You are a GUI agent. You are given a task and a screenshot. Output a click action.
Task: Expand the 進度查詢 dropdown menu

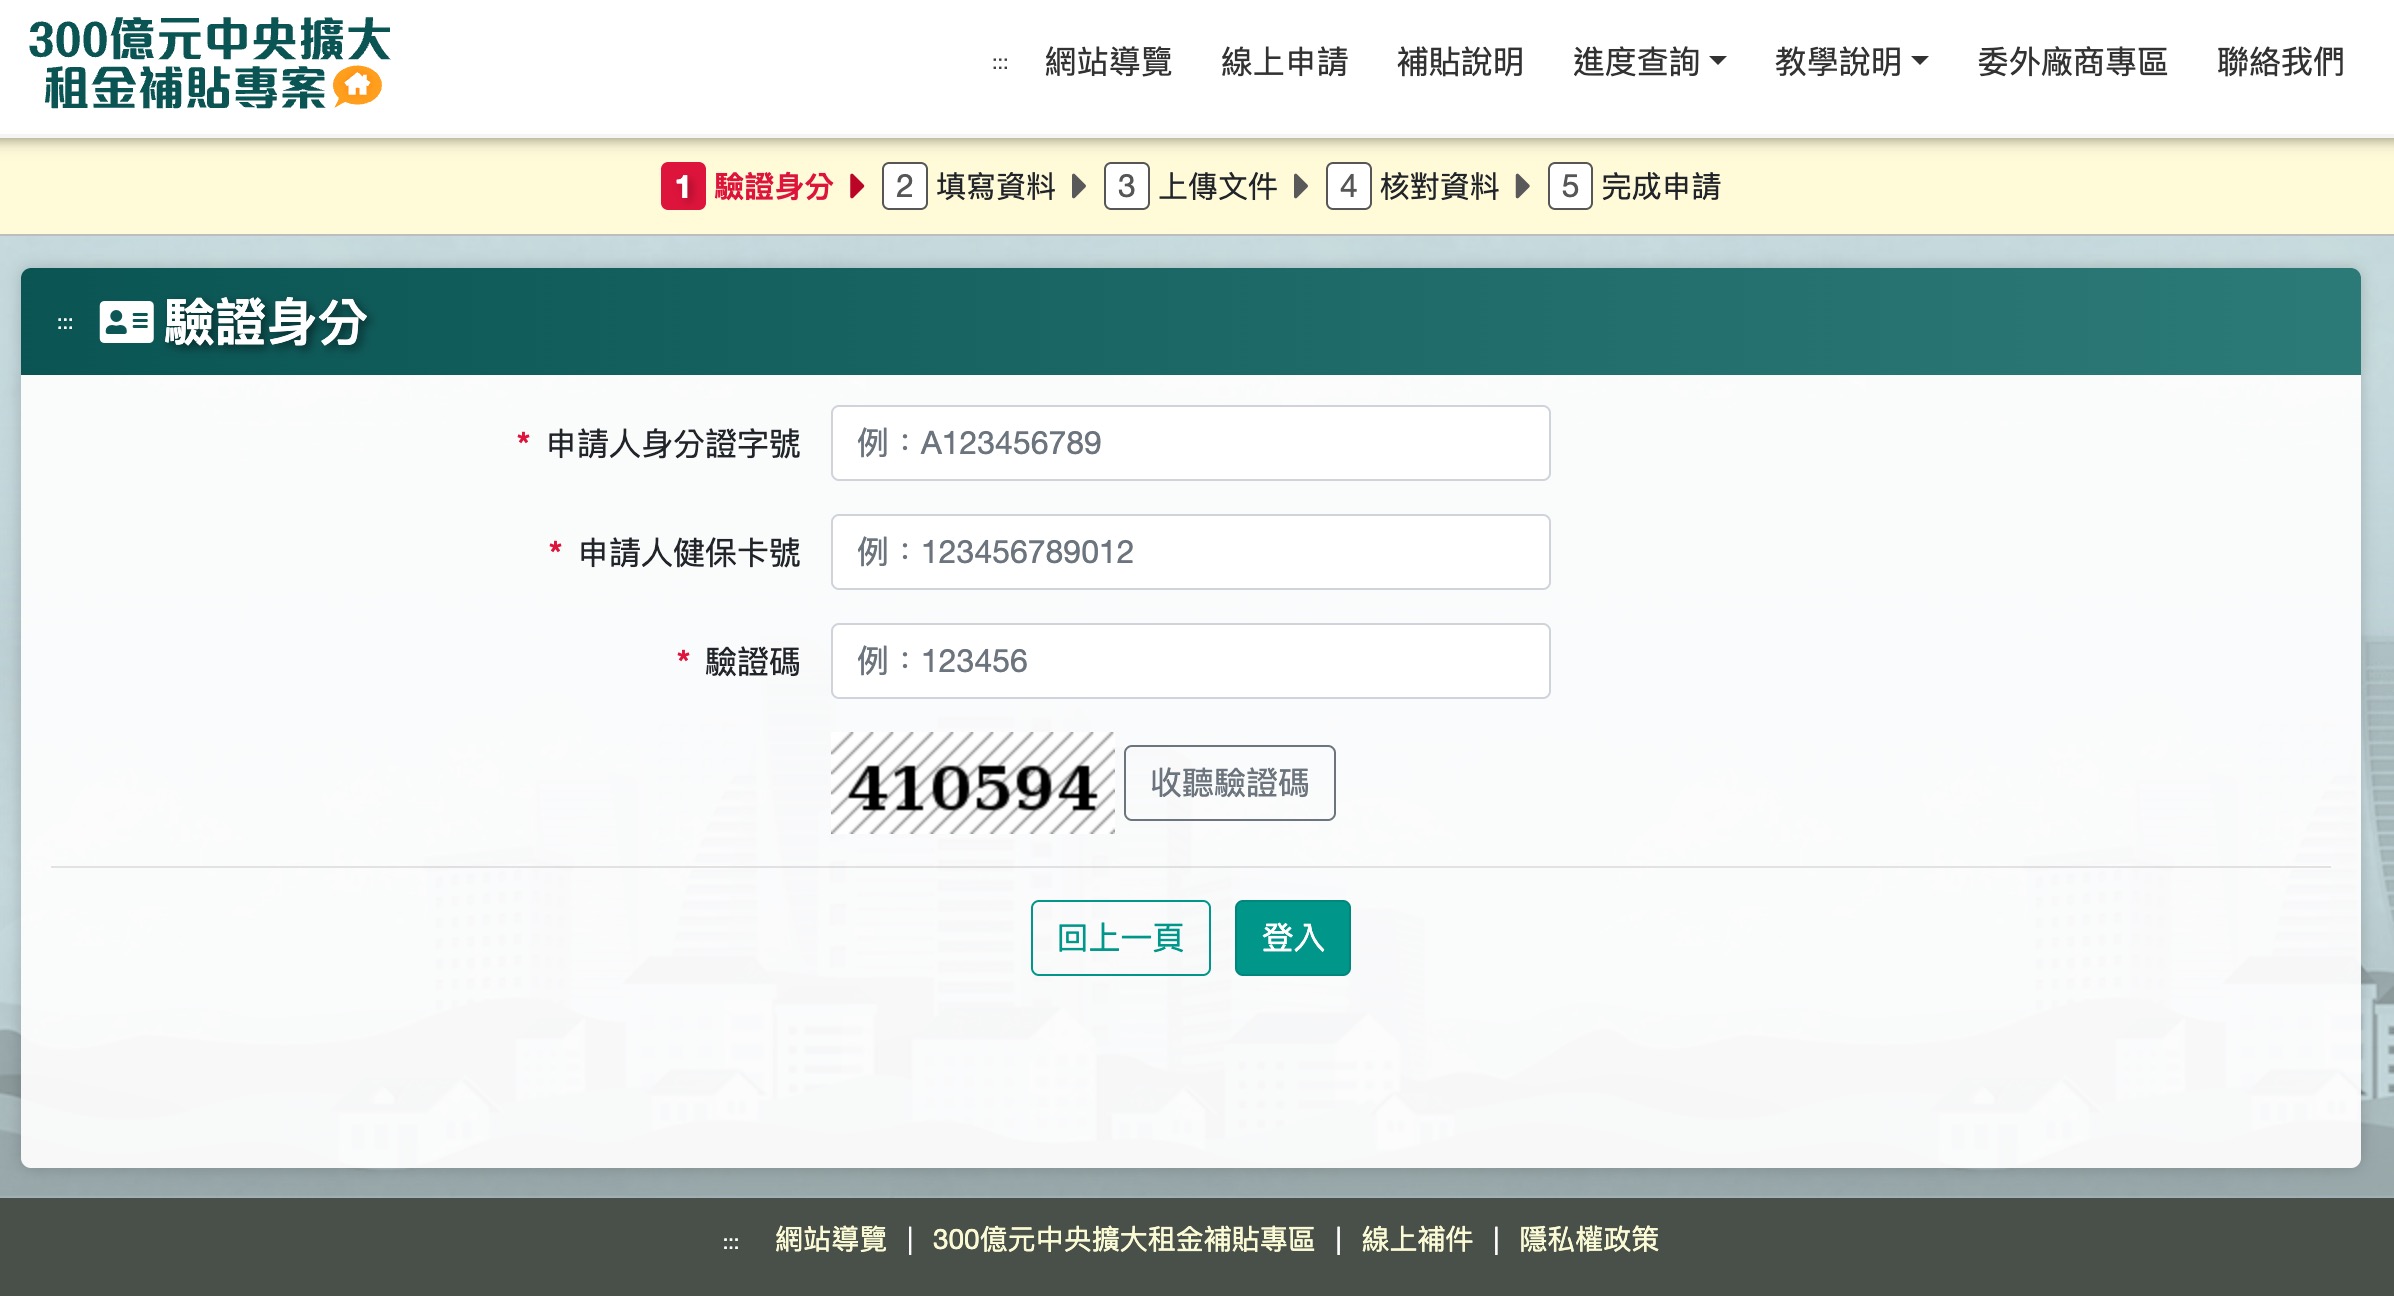(1649, 62)
